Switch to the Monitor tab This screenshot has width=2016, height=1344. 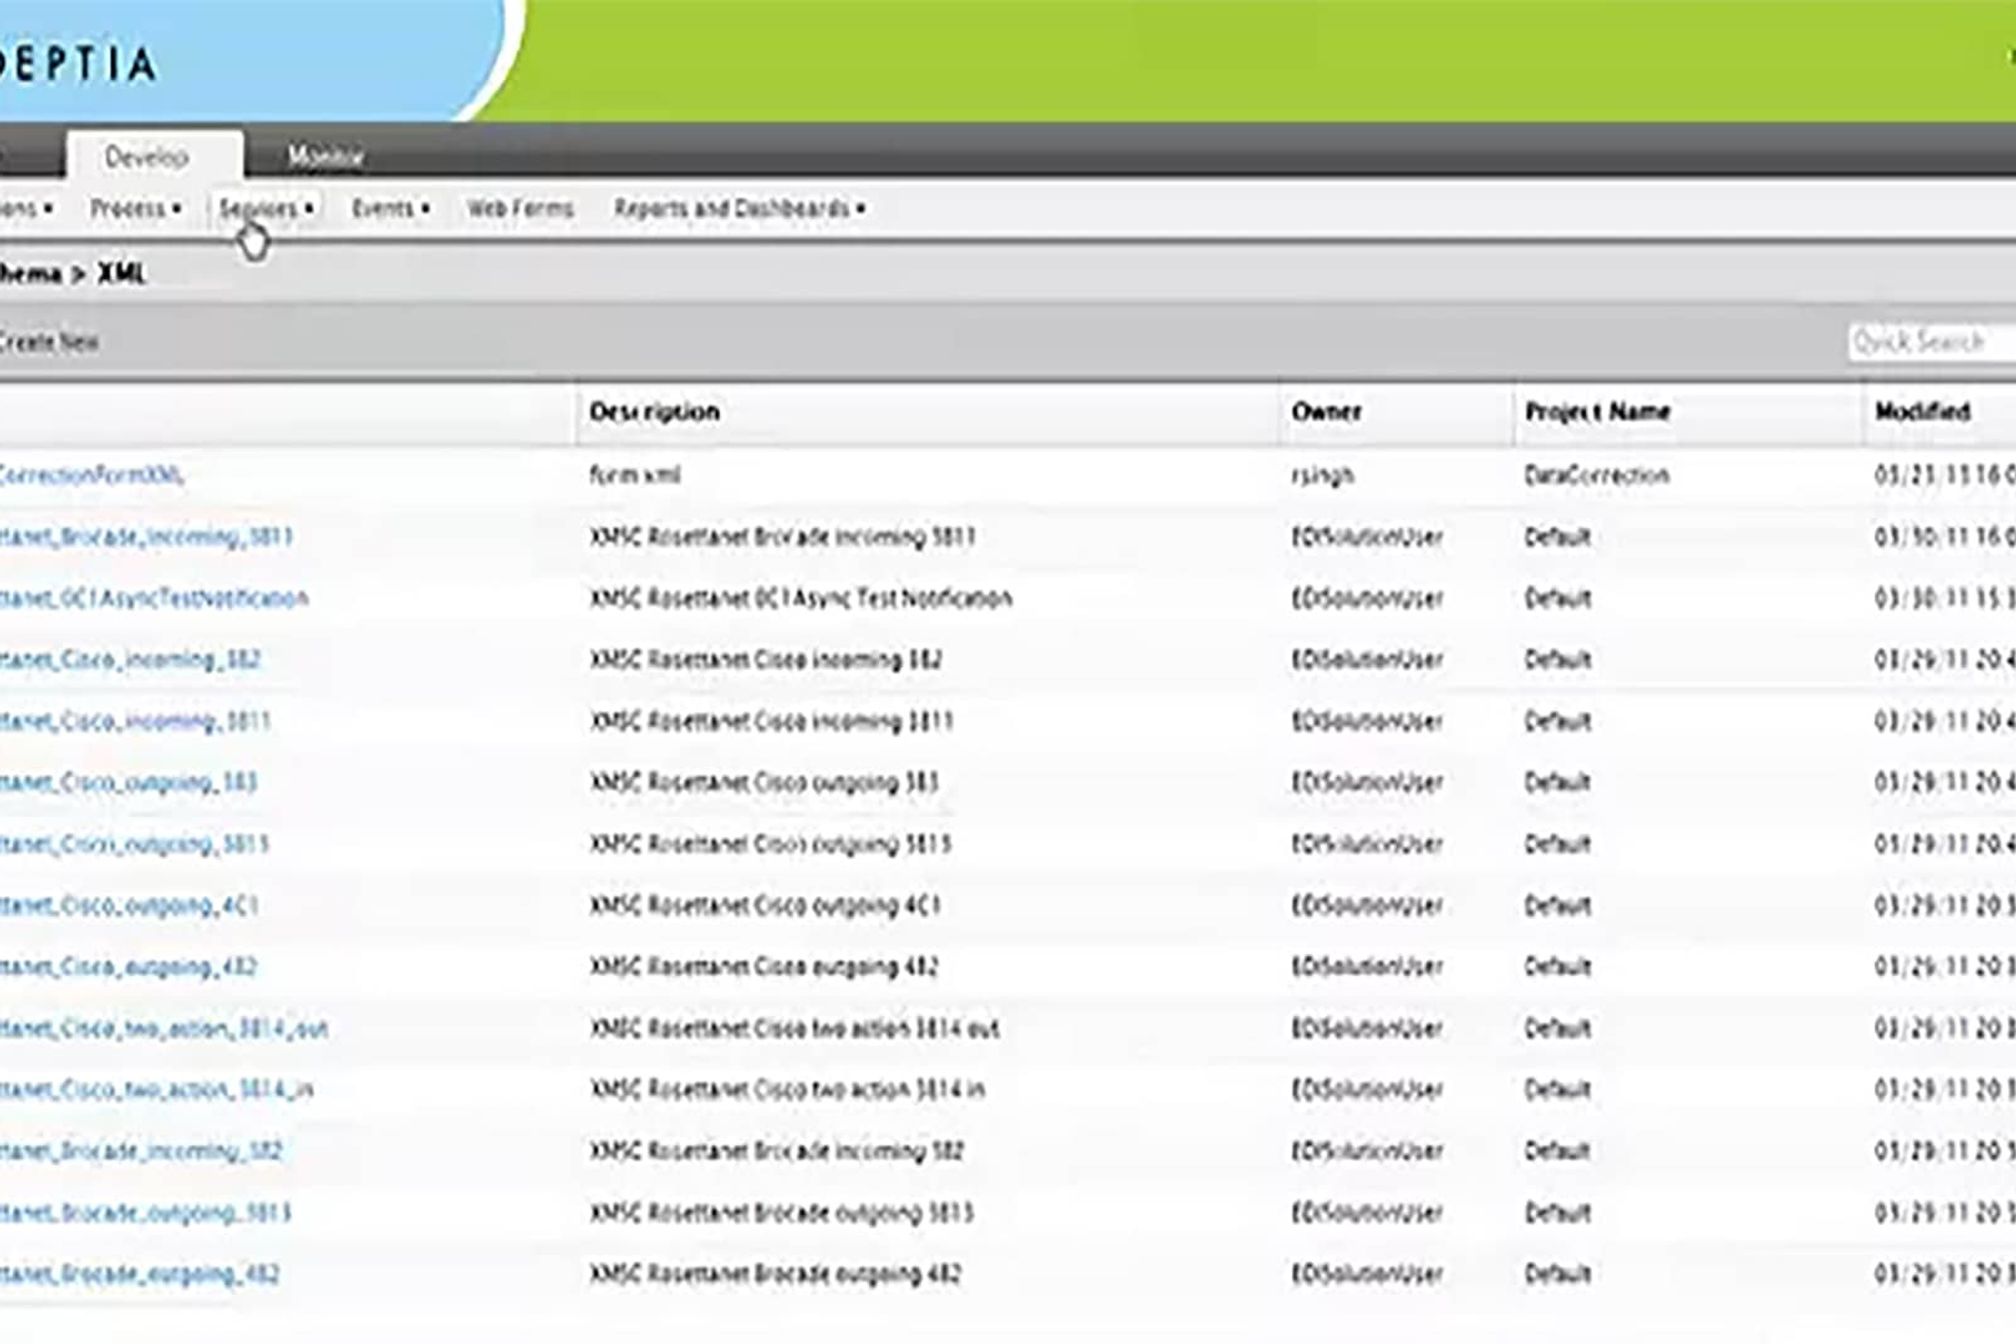click(325, 156)
